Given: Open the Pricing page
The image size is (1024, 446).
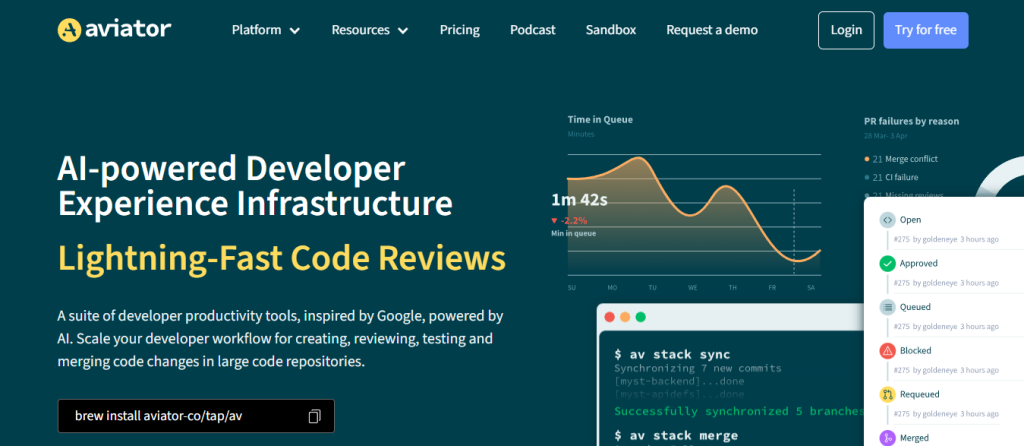Looking at the screenshot, I should pyautogui.click(x=460, y=30).
